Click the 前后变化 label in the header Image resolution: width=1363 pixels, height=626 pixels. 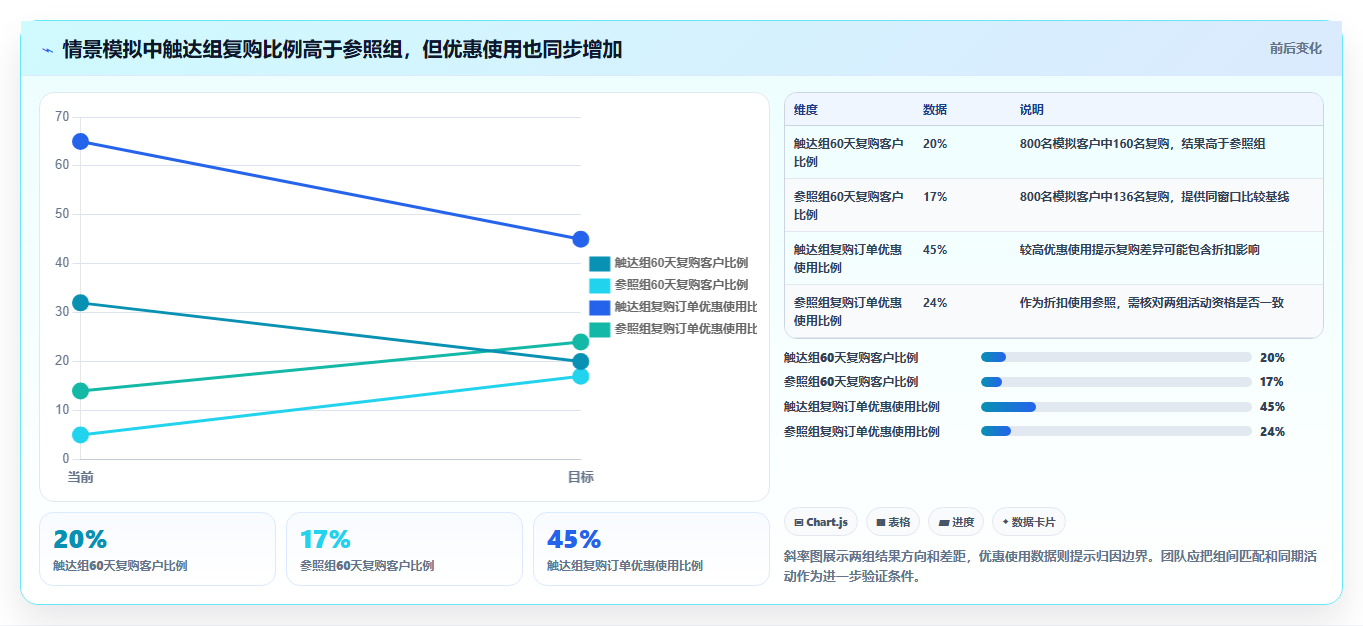pos(1295,48)
